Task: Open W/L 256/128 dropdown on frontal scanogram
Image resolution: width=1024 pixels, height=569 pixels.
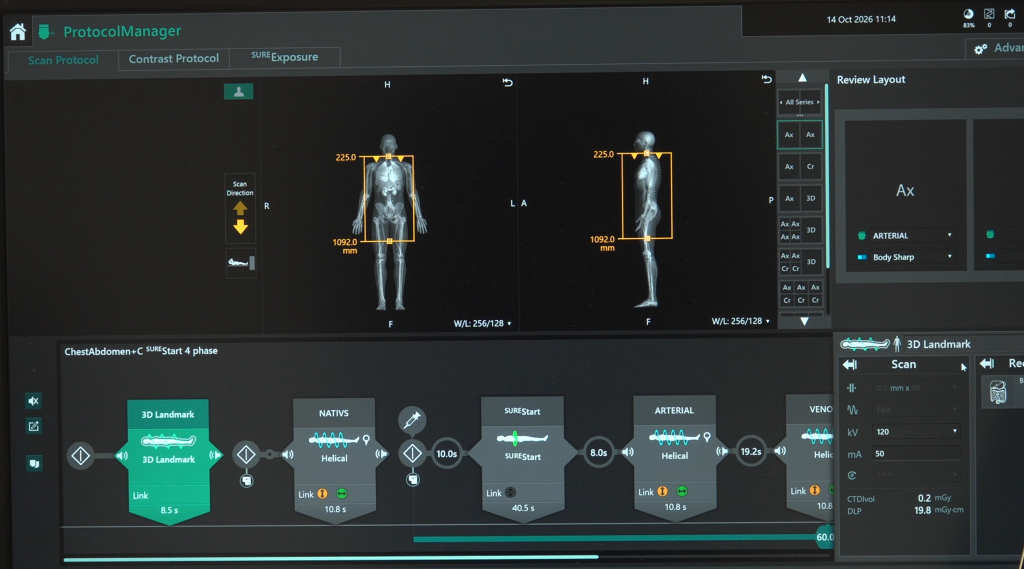Action: (483, 323)
